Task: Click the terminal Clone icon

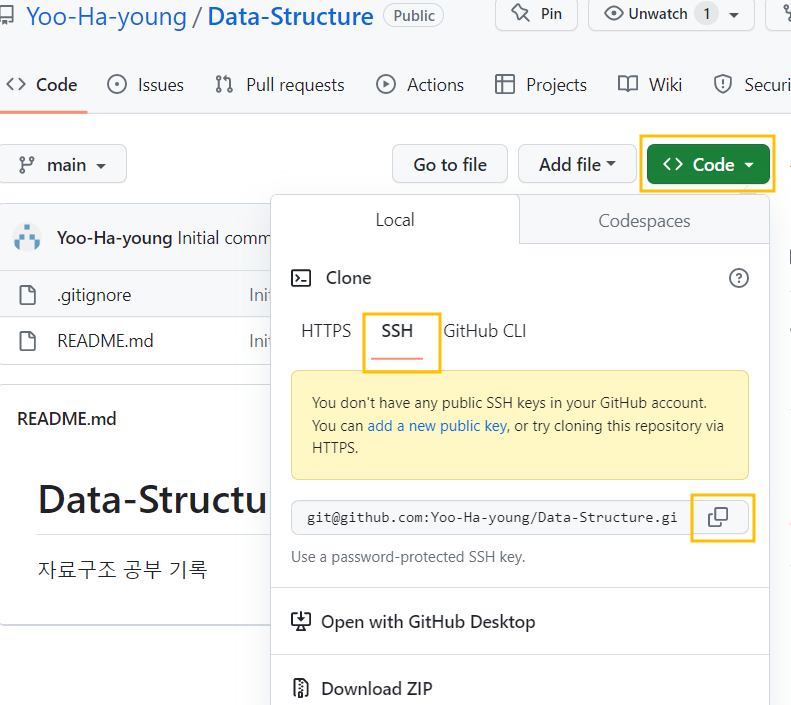Action: click(x=301, y=278)
